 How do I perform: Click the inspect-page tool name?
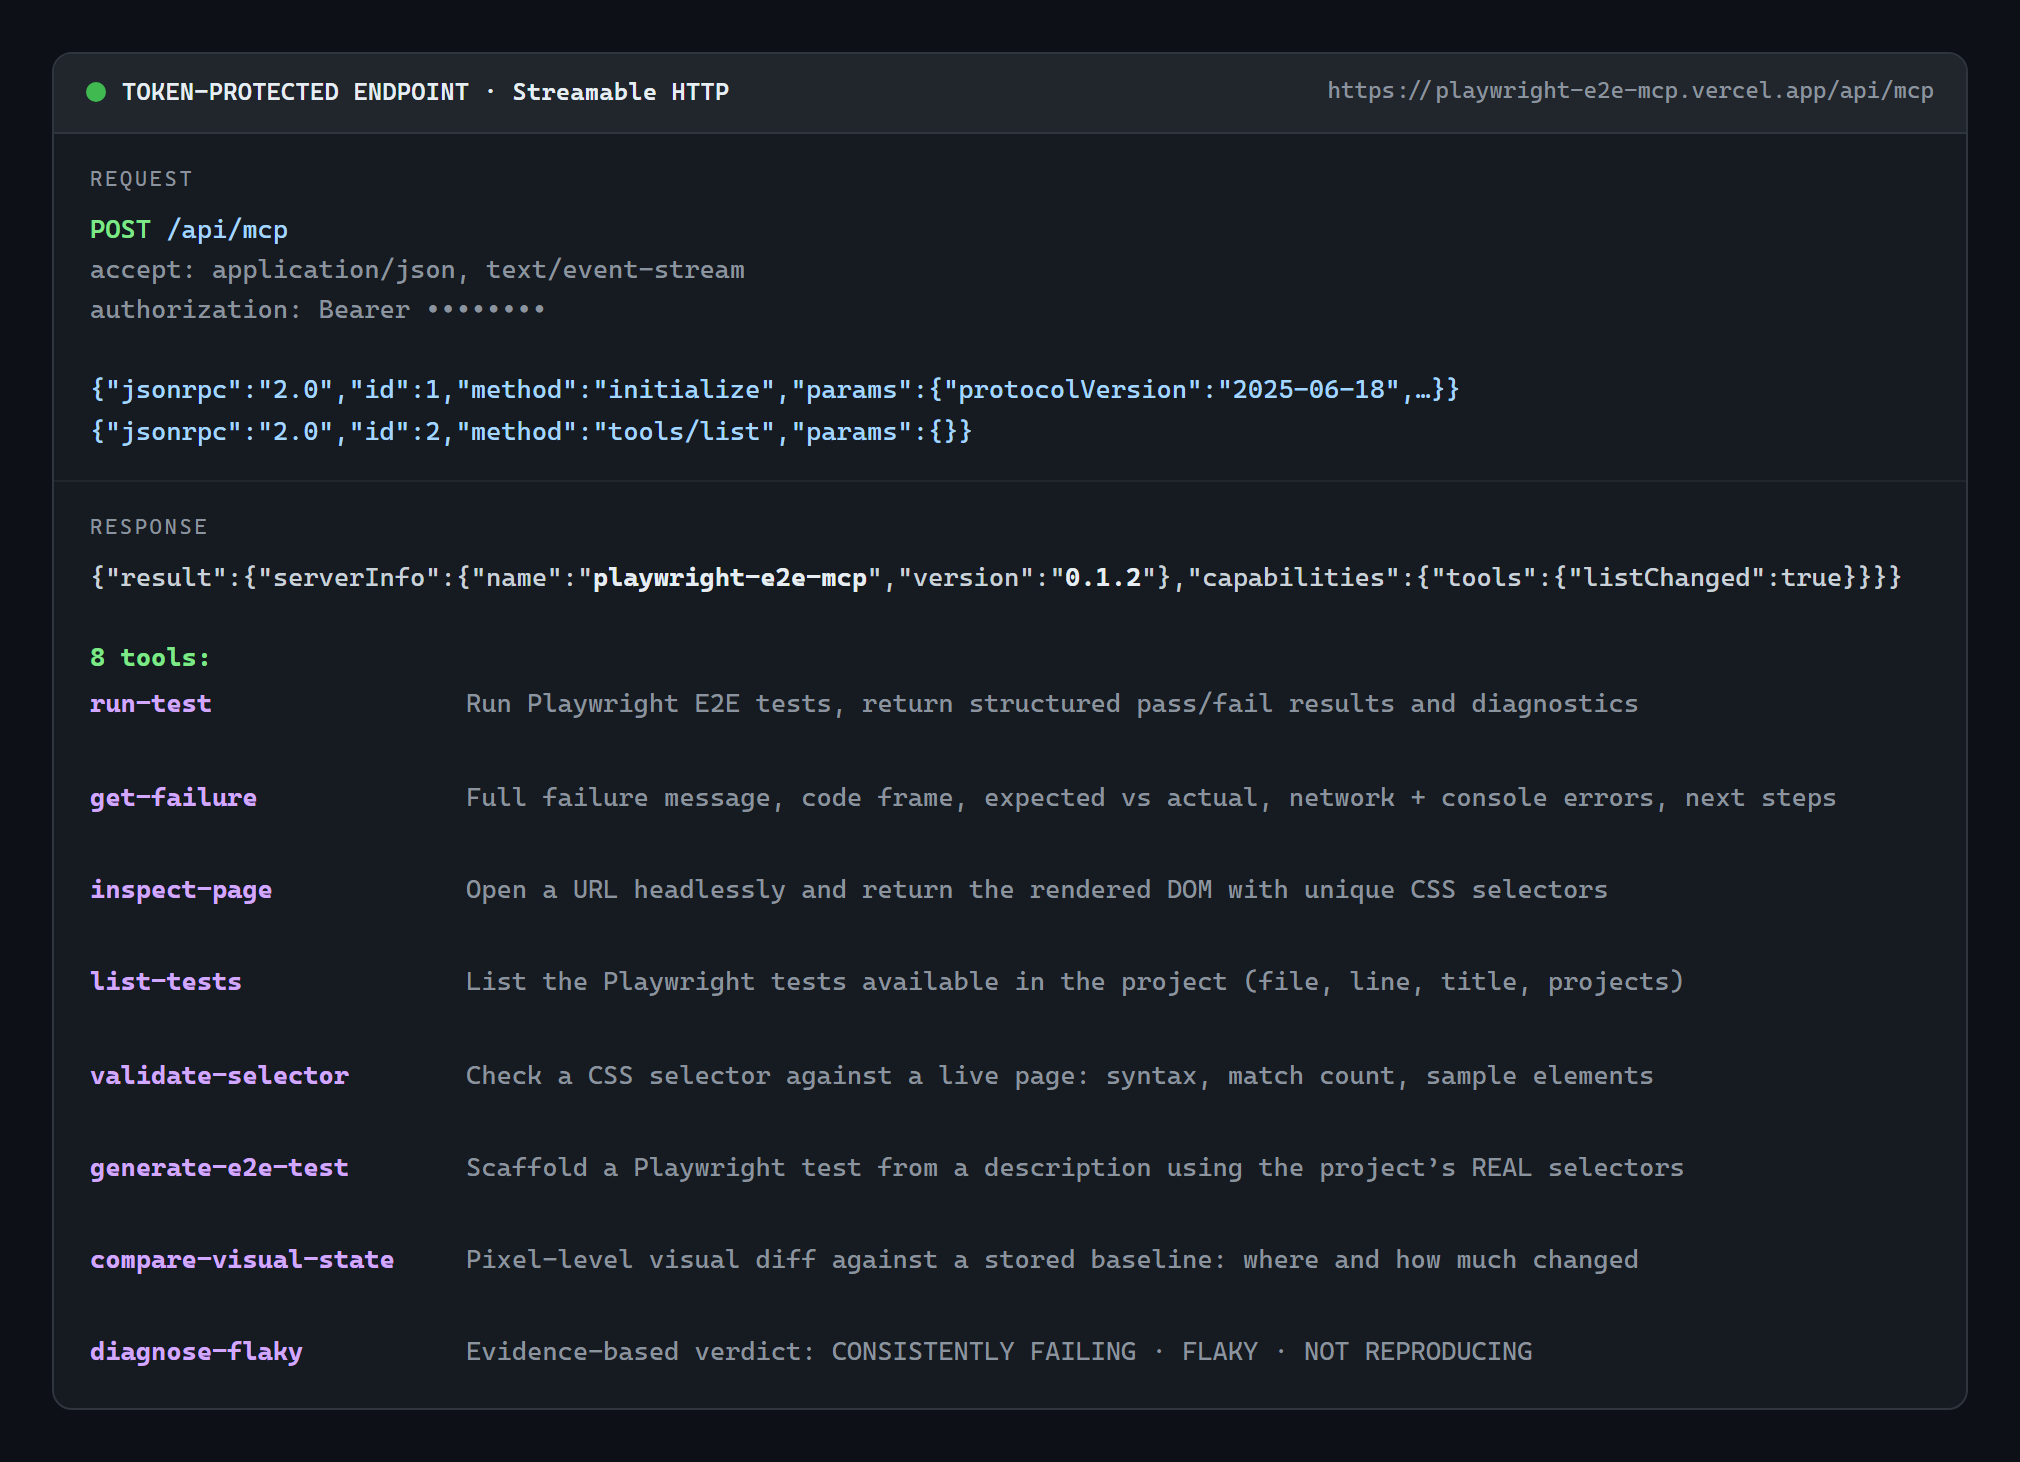181,890
